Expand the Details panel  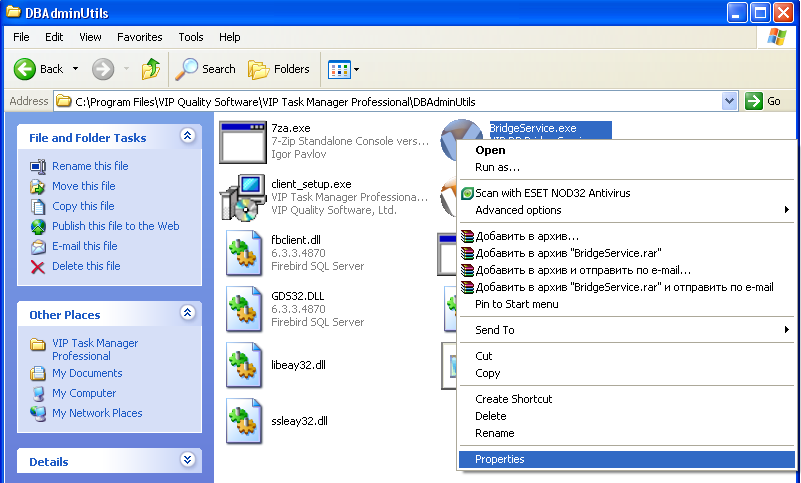coord(187,461)
